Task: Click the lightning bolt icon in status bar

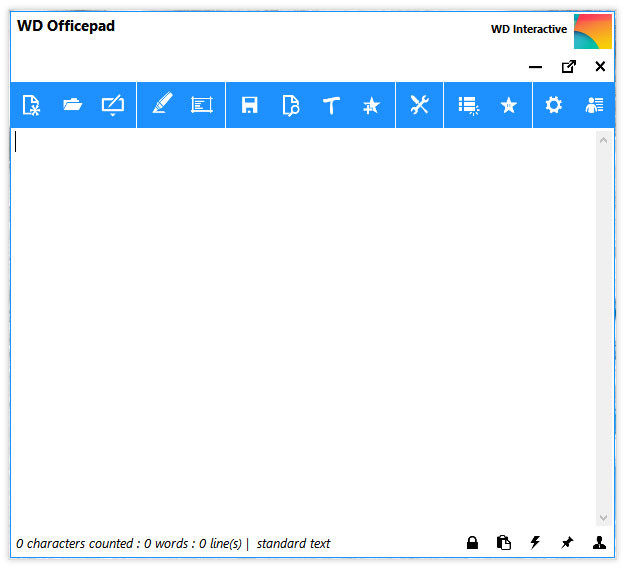Action: (x=536, y=543)
